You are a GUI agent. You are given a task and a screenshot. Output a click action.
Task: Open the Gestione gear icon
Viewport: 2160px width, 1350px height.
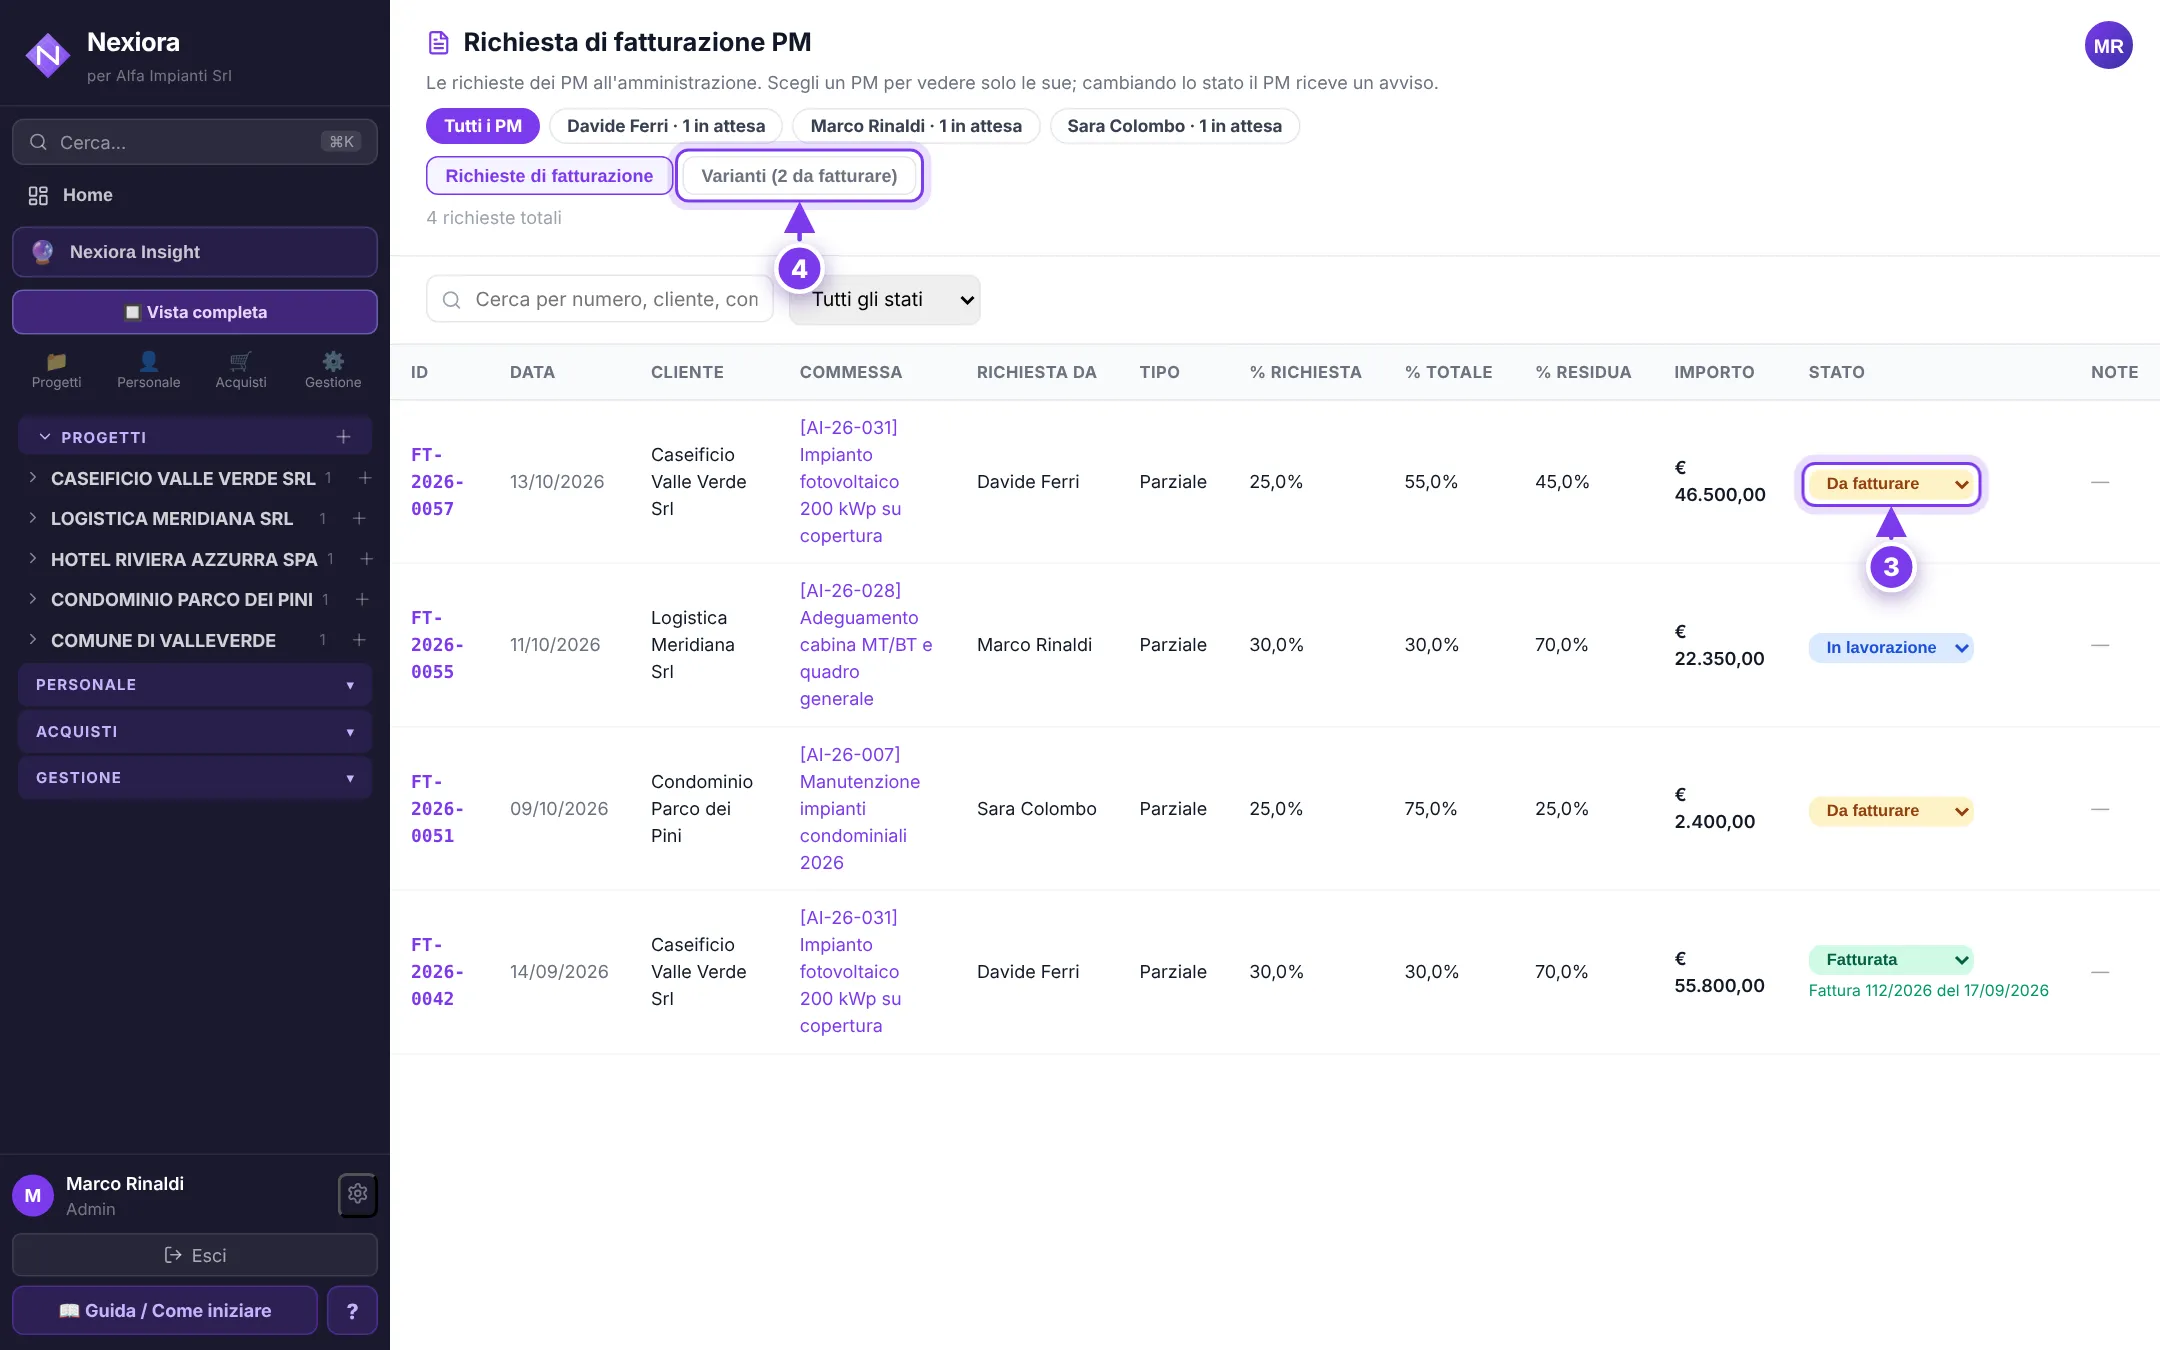click(x=333, y=369)
